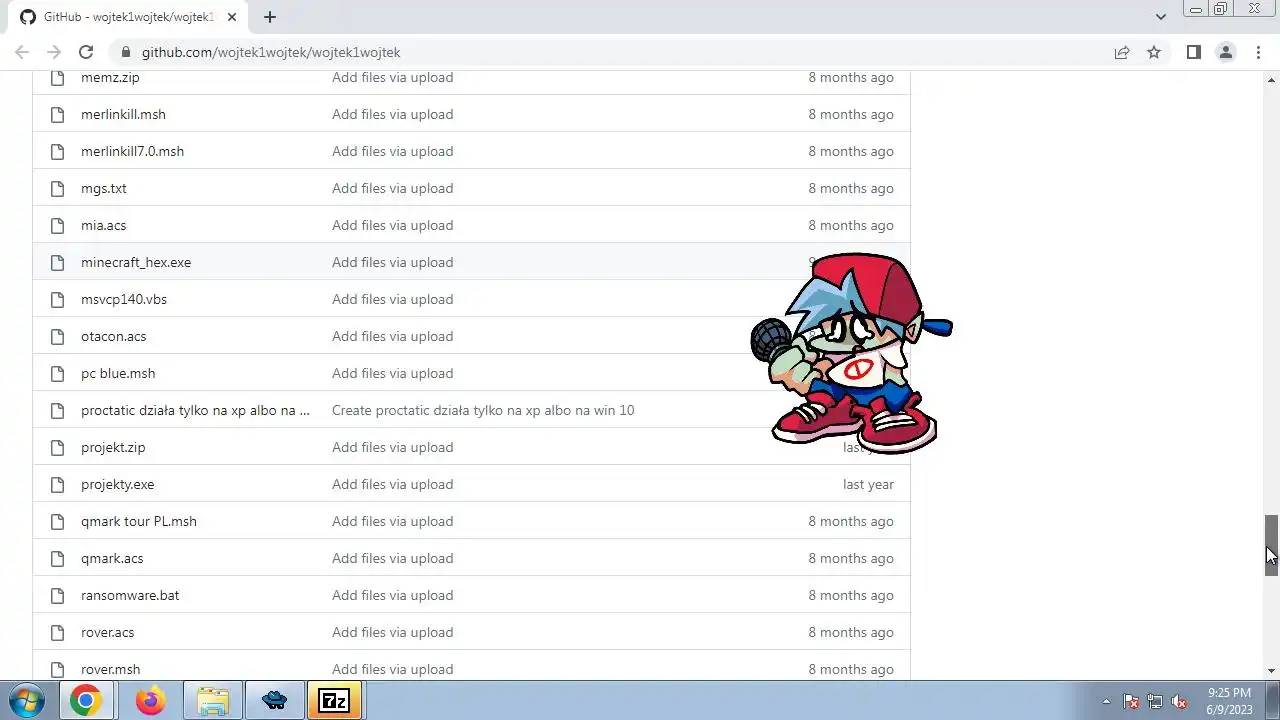Screen dimensions: 1280x720
Task: Open the minecraft_hex.exe file
Action: [136, 262]
